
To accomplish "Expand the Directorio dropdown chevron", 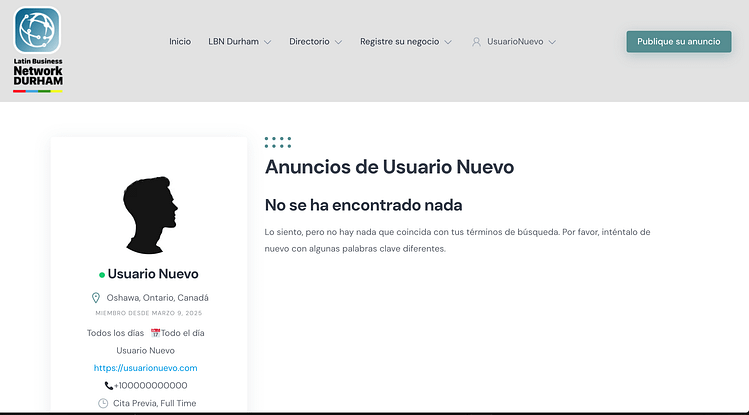I will coord(338,42).
